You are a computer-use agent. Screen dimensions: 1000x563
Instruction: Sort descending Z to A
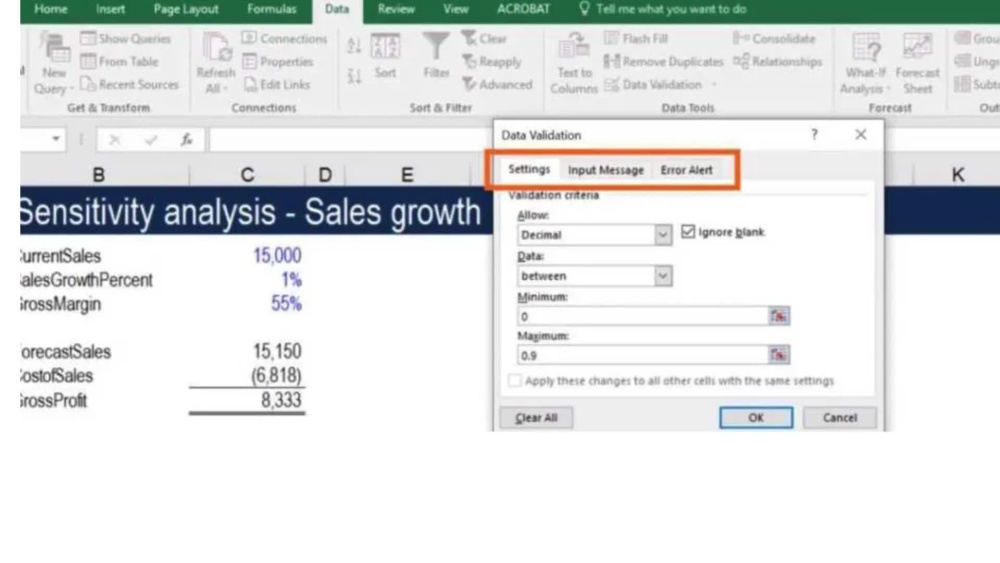(354, 77)
